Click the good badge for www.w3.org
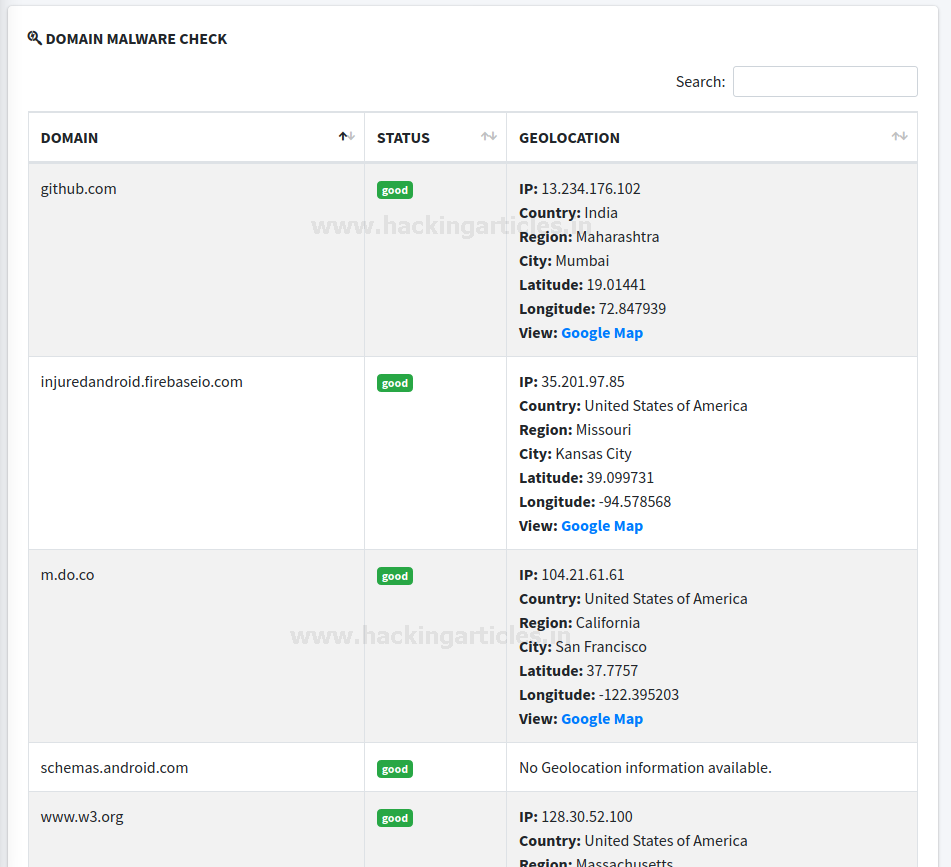 [395, 818]
